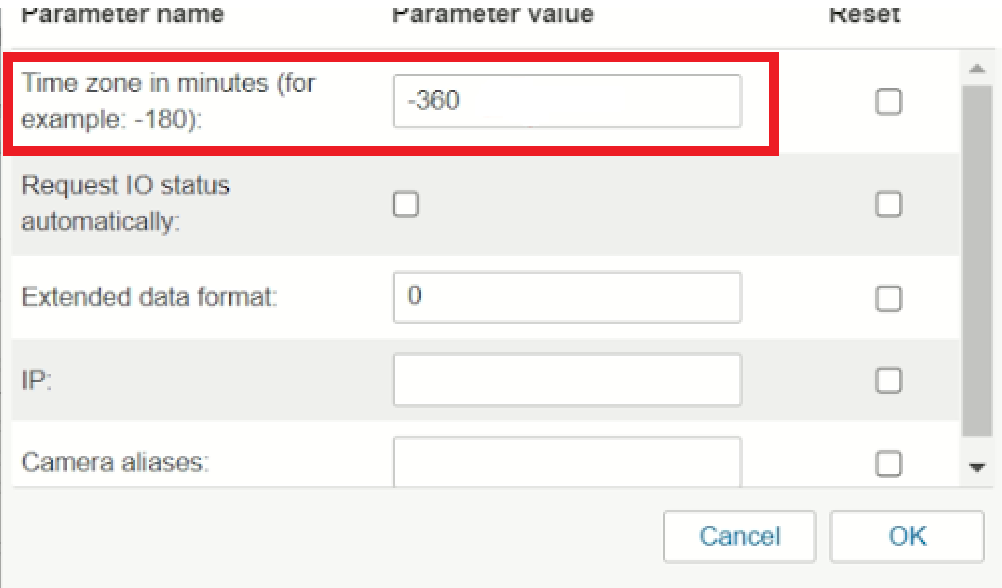Viewport: 1002px width, 588px height.
Task: Click the Extended data format label
Action: pyautogui.click(x=150, y=297)
